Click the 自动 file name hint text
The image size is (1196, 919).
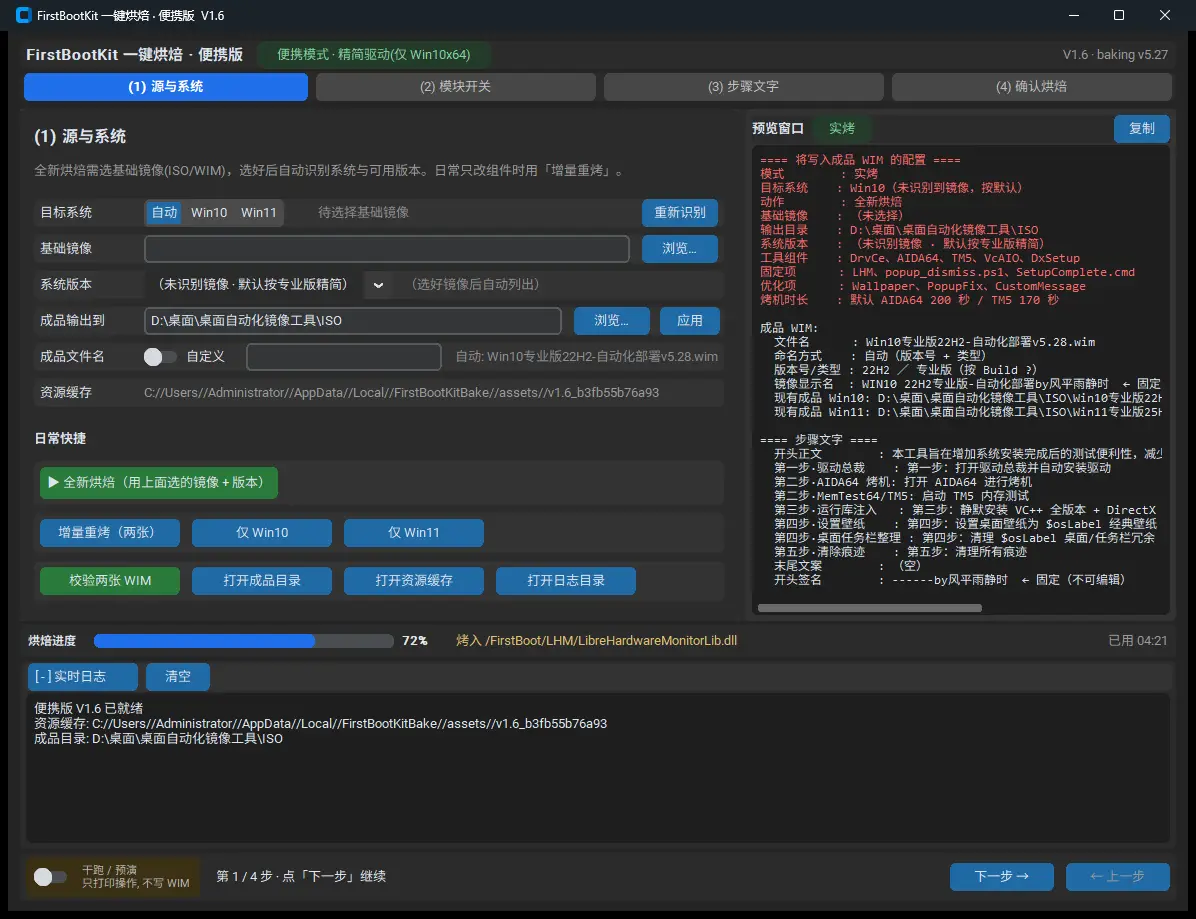tap(587, 356)
